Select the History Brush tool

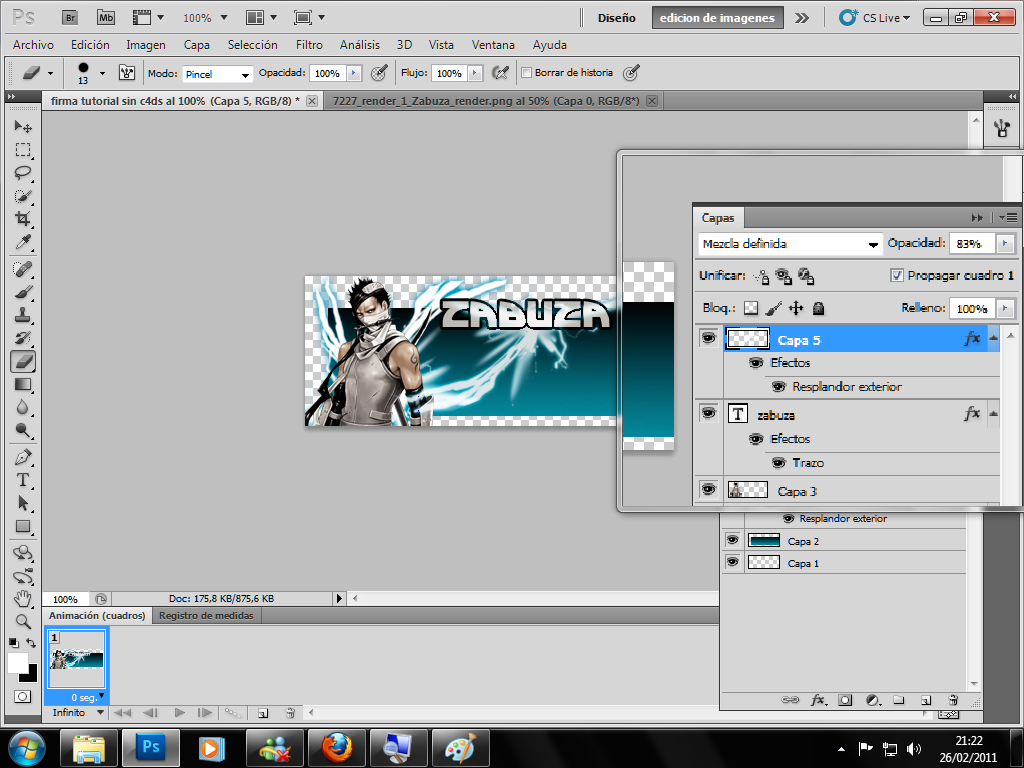point(23,338)
